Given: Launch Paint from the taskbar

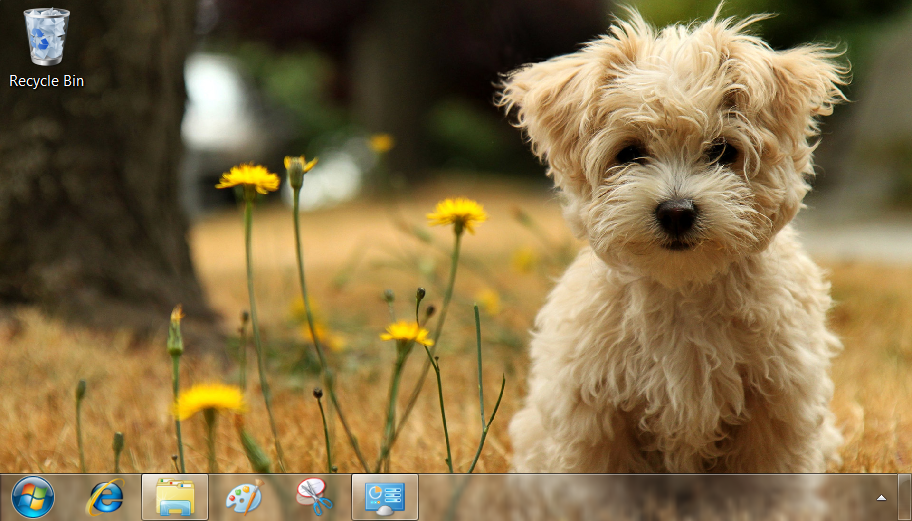Looking at the screenshot, I should coord(244,497).
